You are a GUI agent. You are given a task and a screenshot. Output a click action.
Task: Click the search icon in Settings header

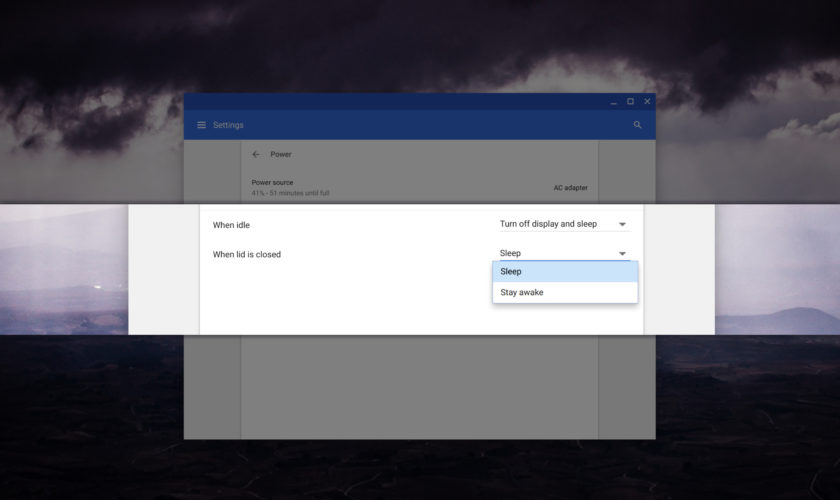[x=638, y=125]
